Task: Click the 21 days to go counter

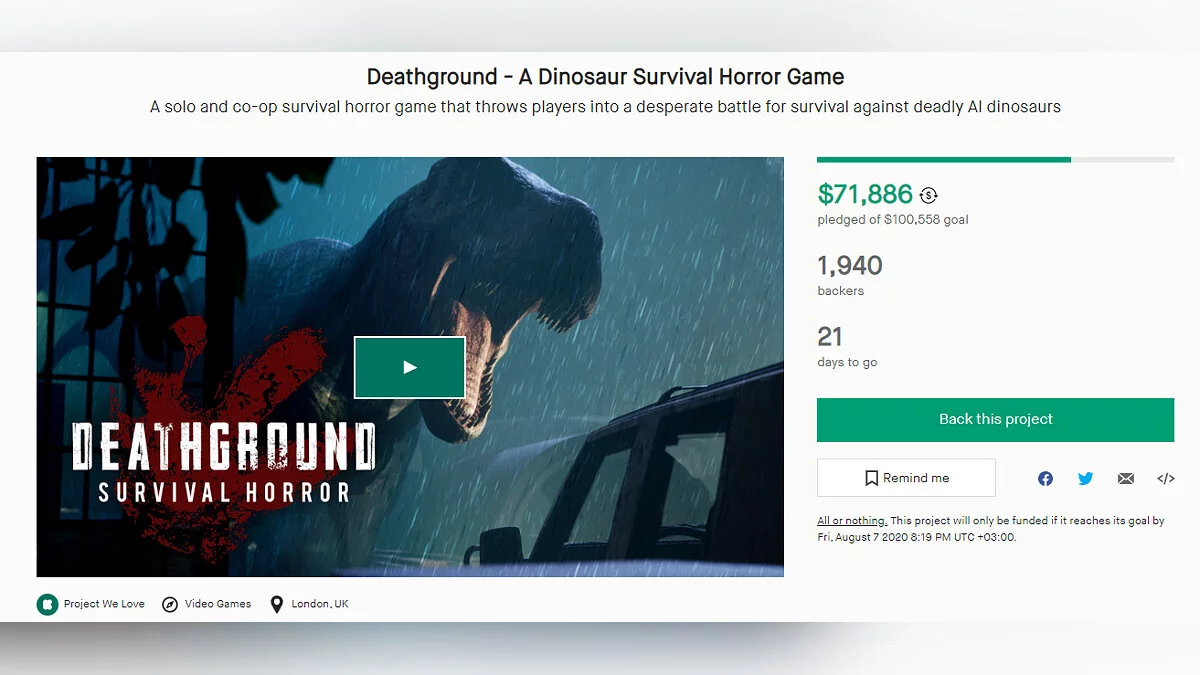Action: pos(830,337)
